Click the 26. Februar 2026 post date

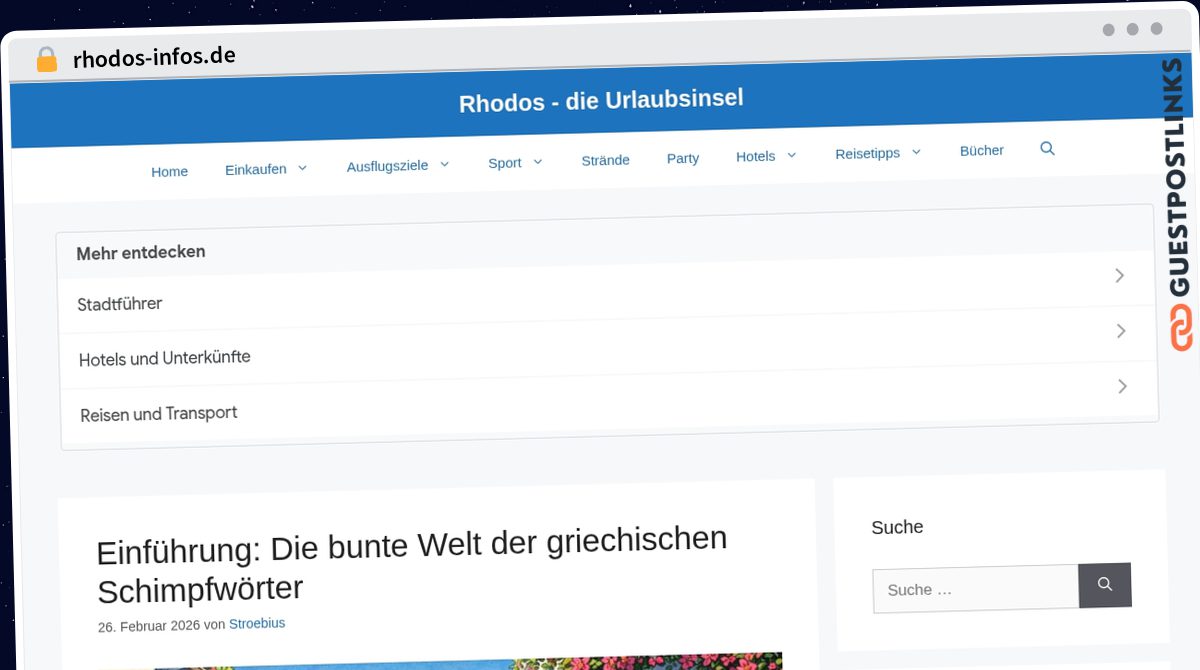pyautogui.click(x=149, y=626)
